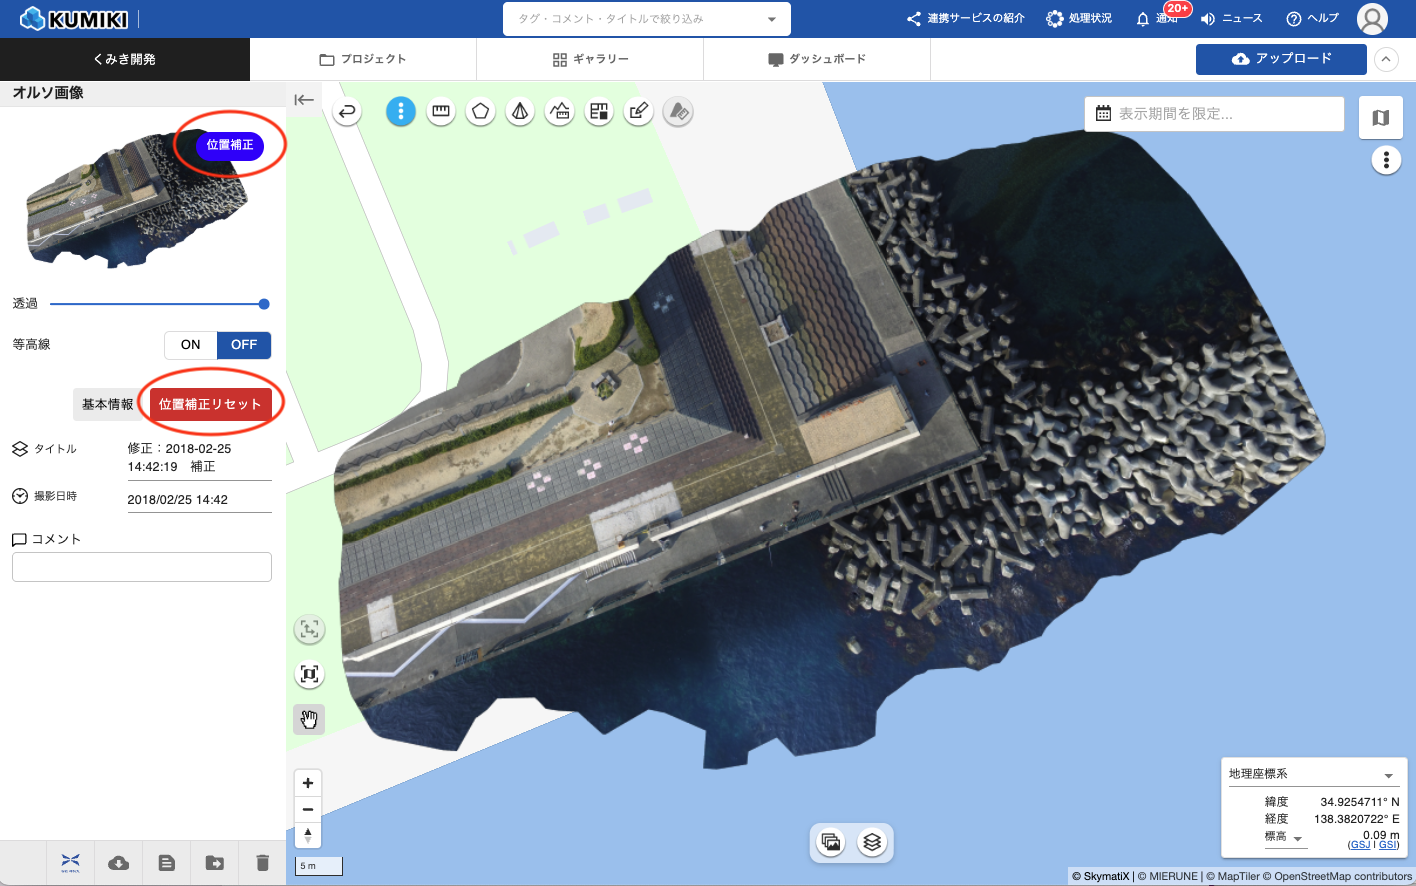
Task: Toggle the base map switcher icon
Action: tap(1381, 118)
